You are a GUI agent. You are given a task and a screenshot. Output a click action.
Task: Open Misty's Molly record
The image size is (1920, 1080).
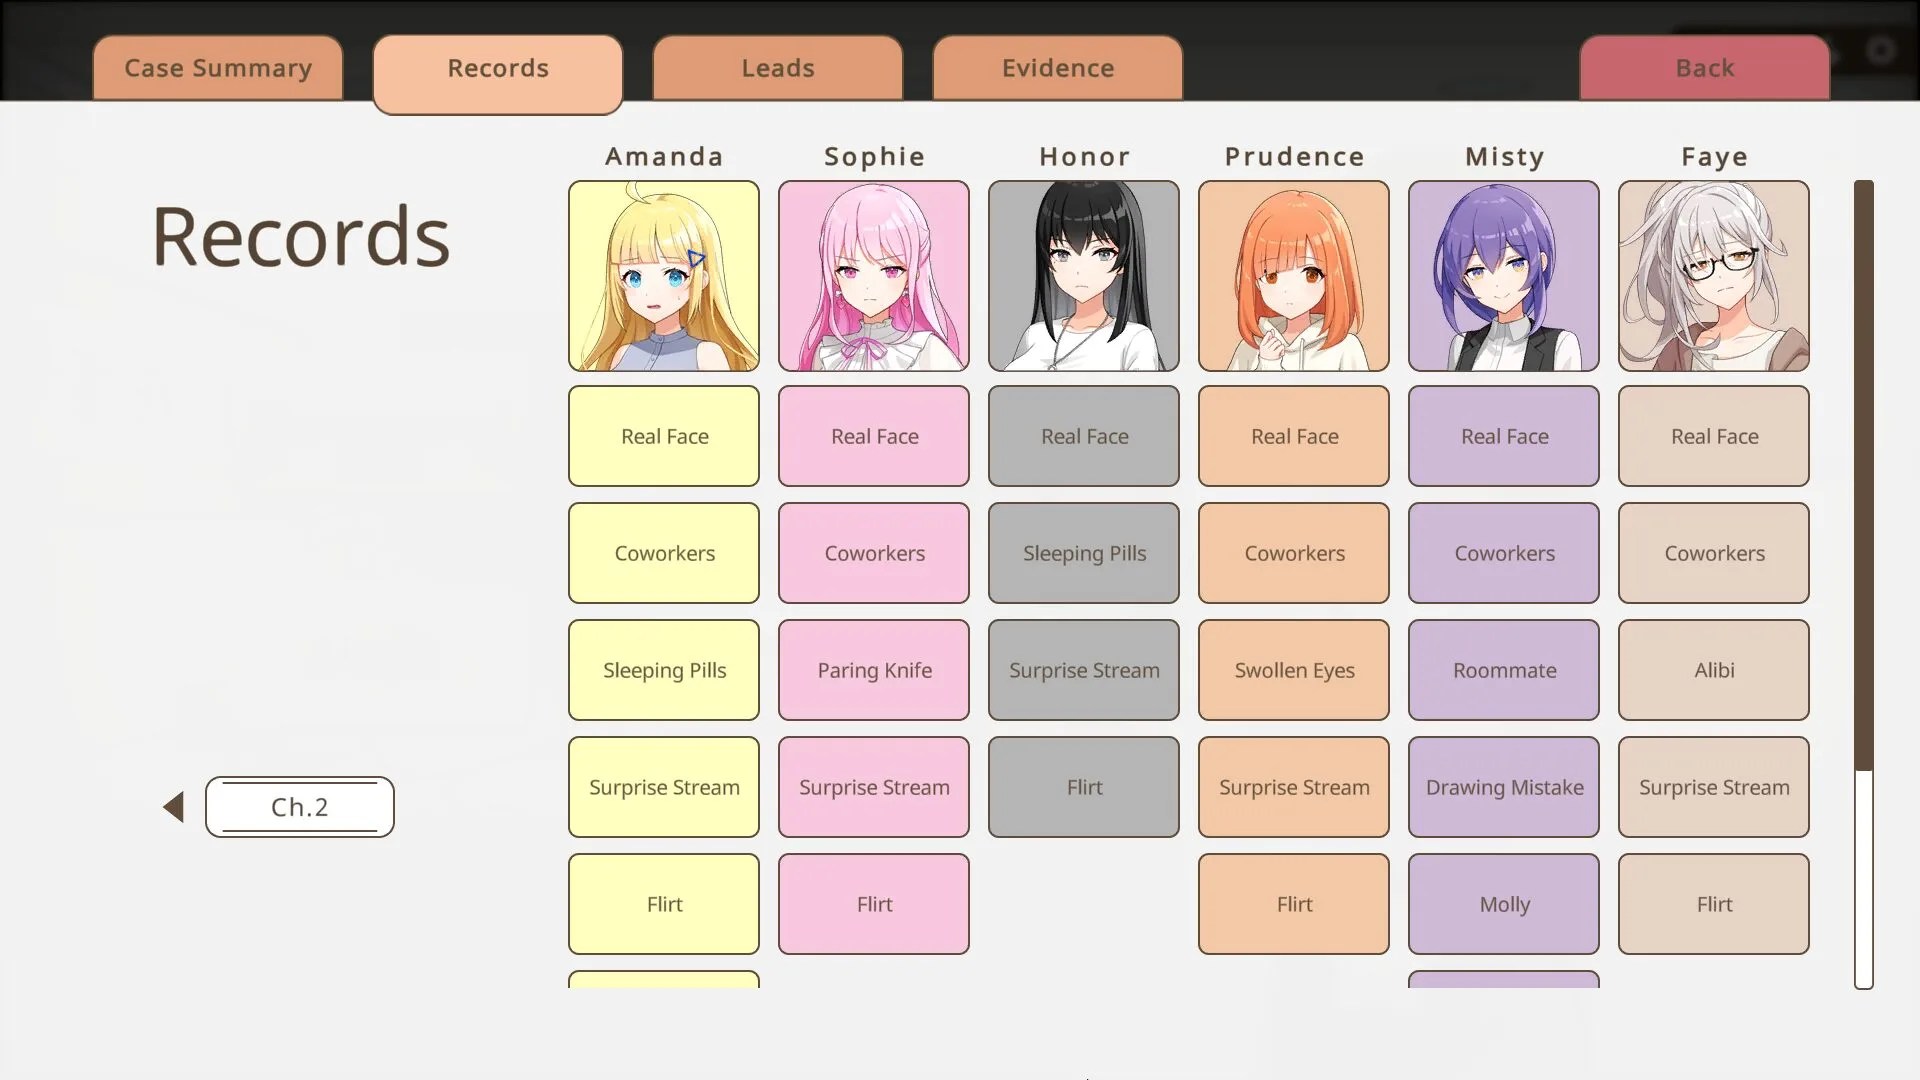[x=1504, y=904]
